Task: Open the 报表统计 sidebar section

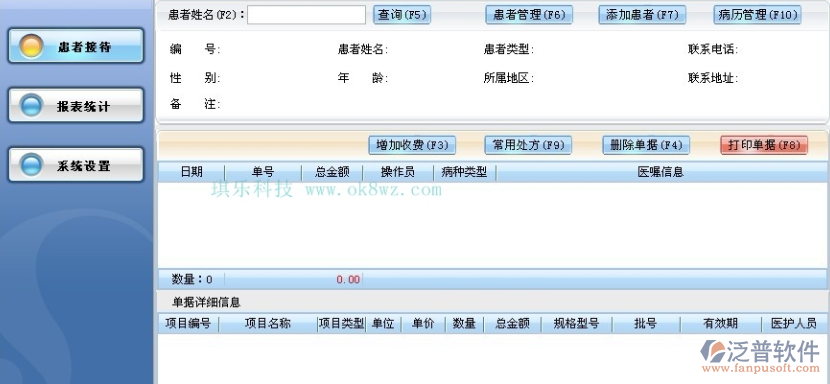Action: coord(76,105)
